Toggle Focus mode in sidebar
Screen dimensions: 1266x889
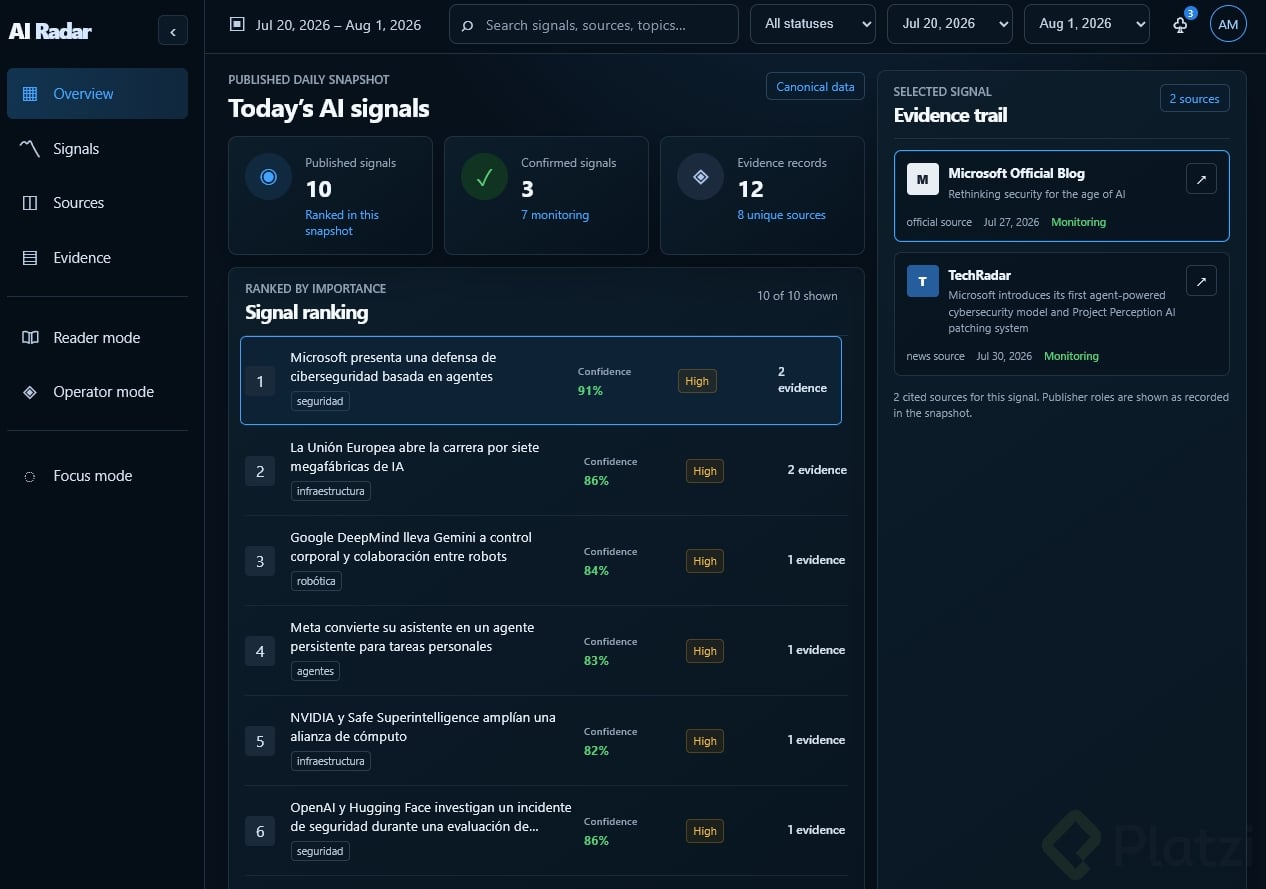97,476
